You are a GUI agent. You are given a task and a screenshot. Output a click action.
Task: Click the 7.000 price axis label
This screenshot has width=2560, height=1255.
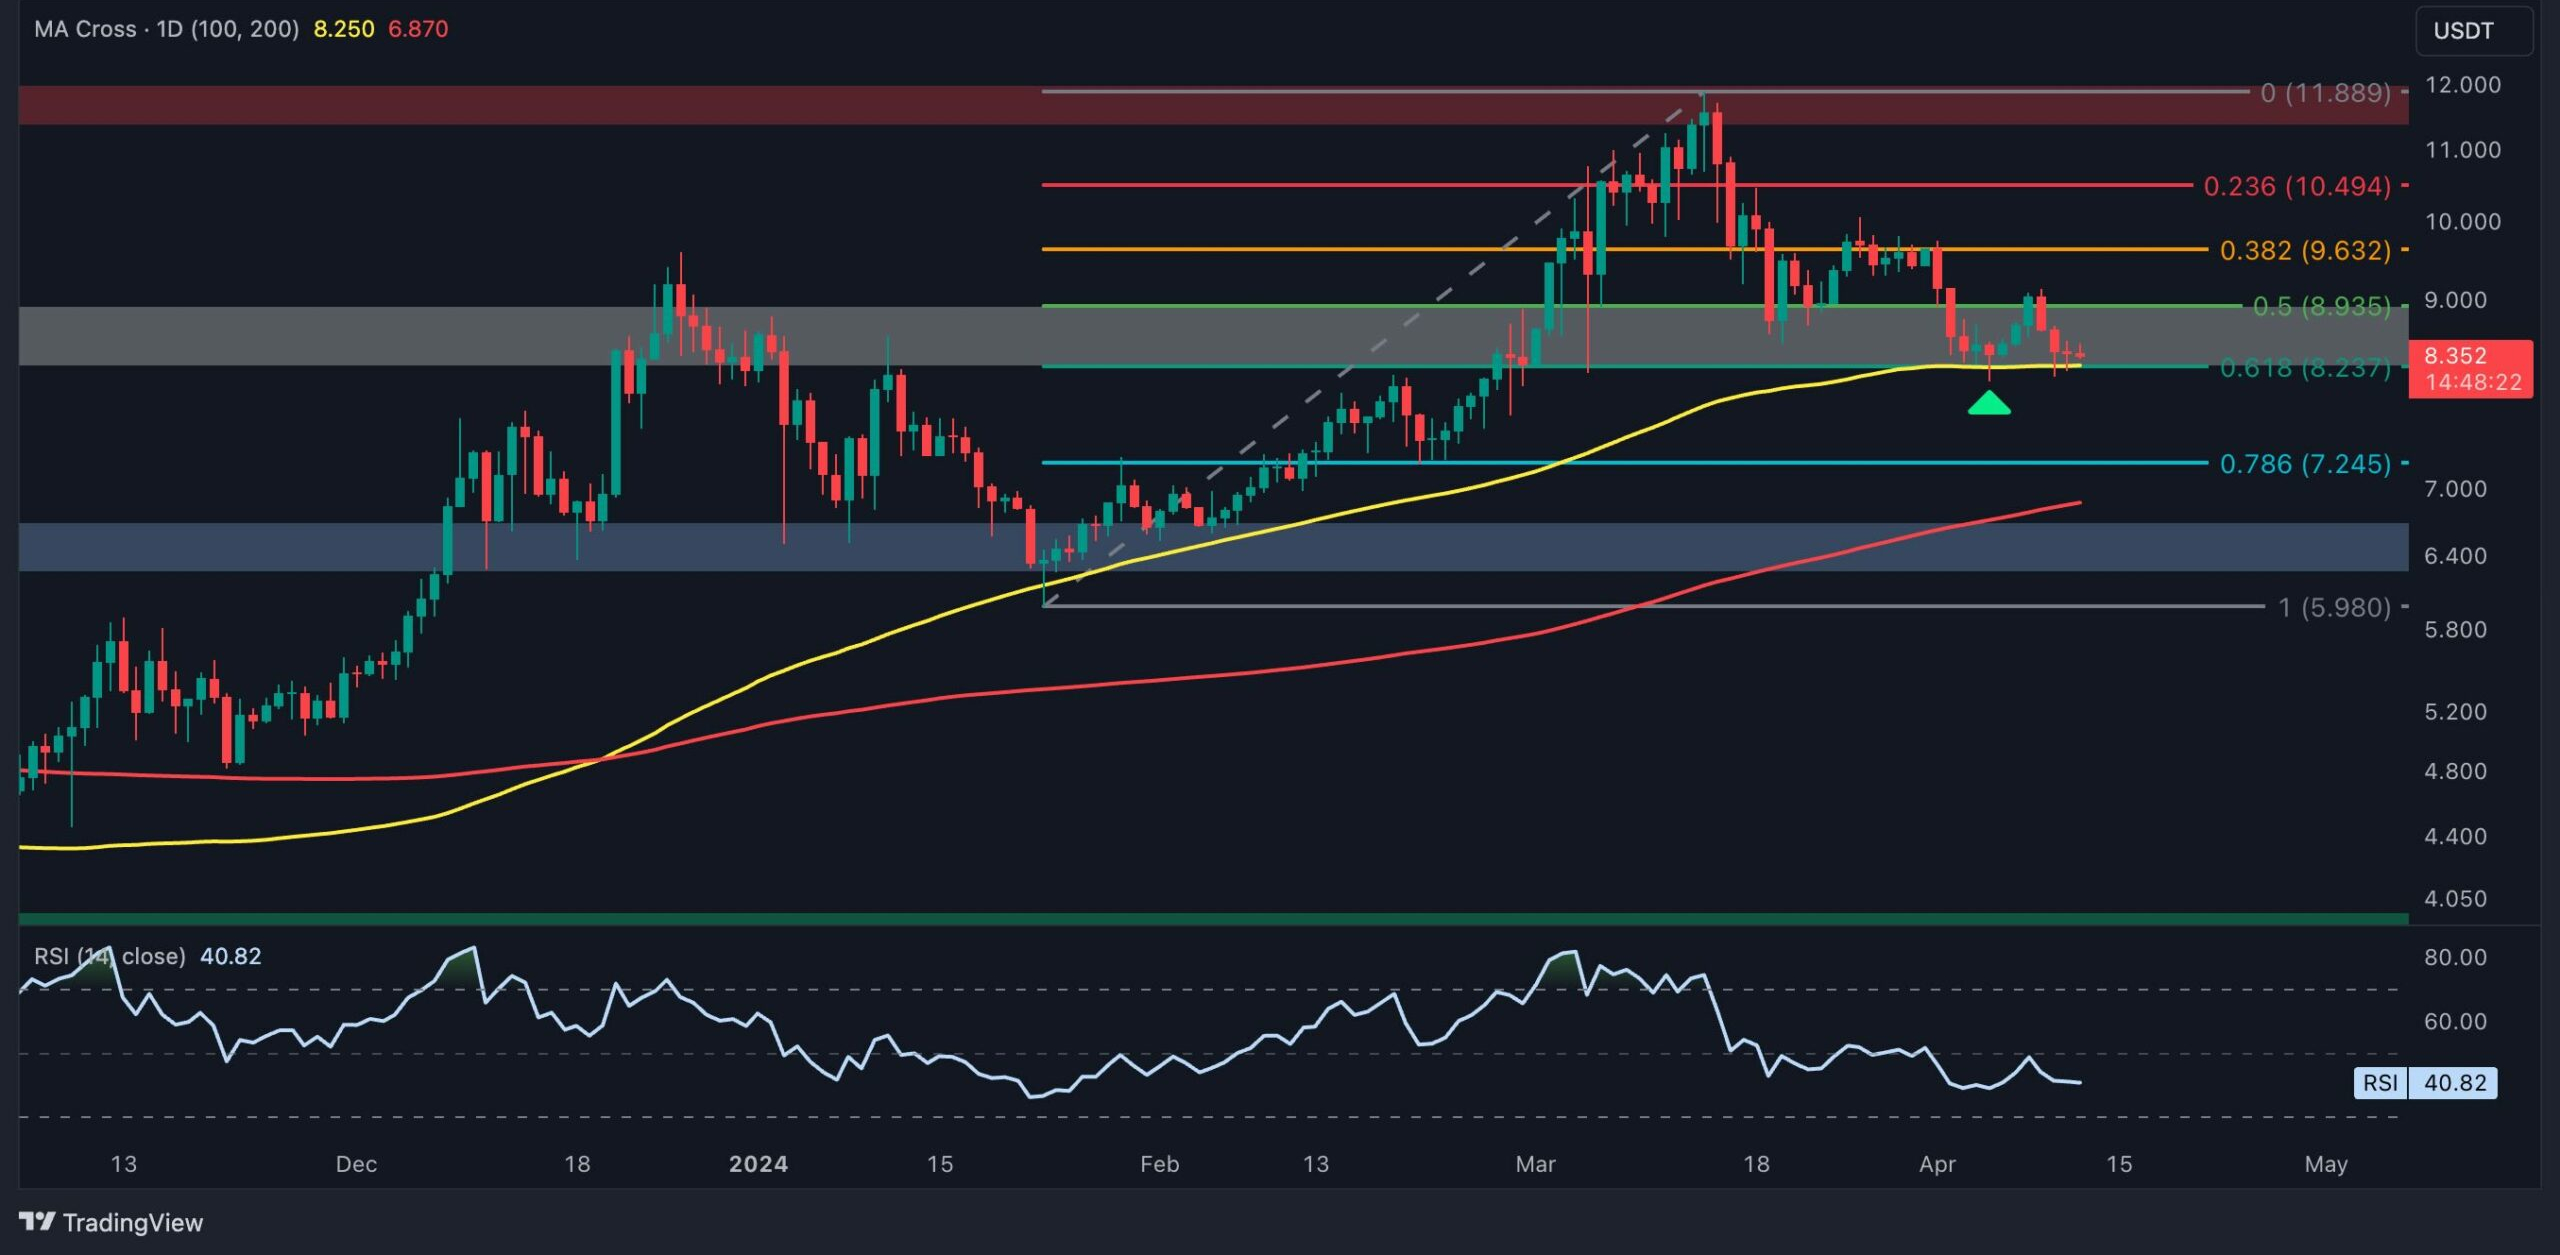2455,489
